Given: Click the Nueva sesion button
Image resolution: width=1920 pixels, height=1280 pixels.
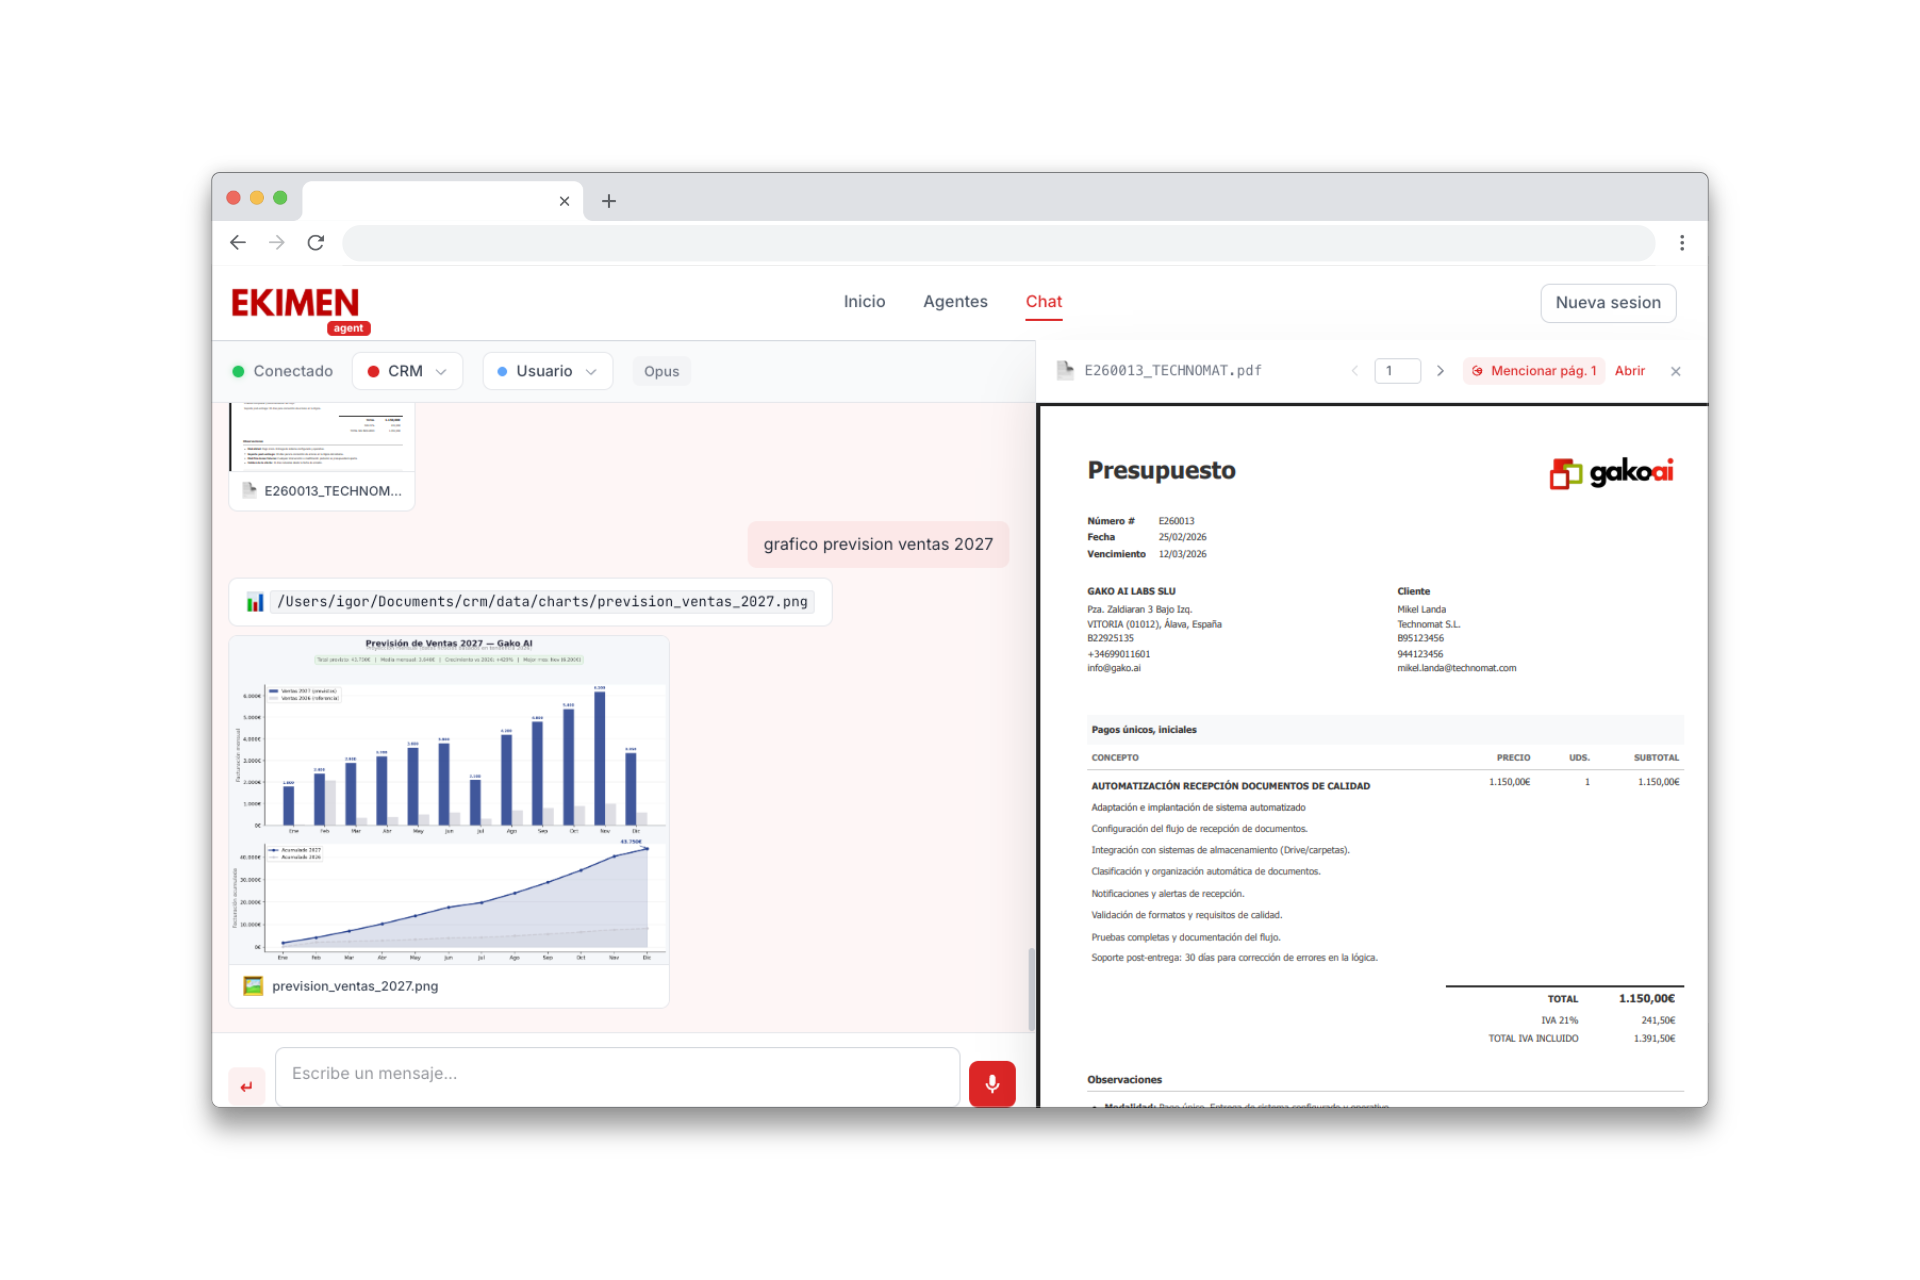Looking at the screenshot, I should click(1607, 303).
